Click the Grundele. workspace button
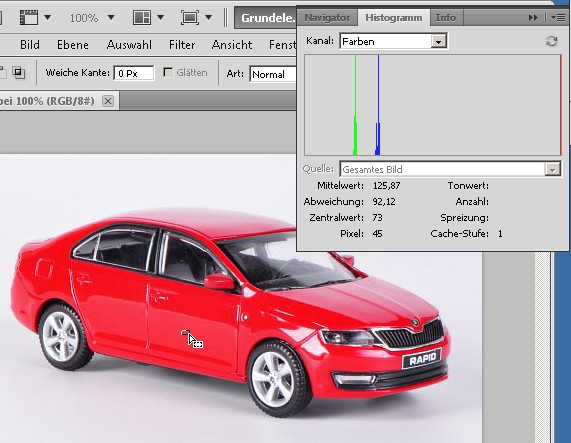The image size is (571, 443). 266,18
